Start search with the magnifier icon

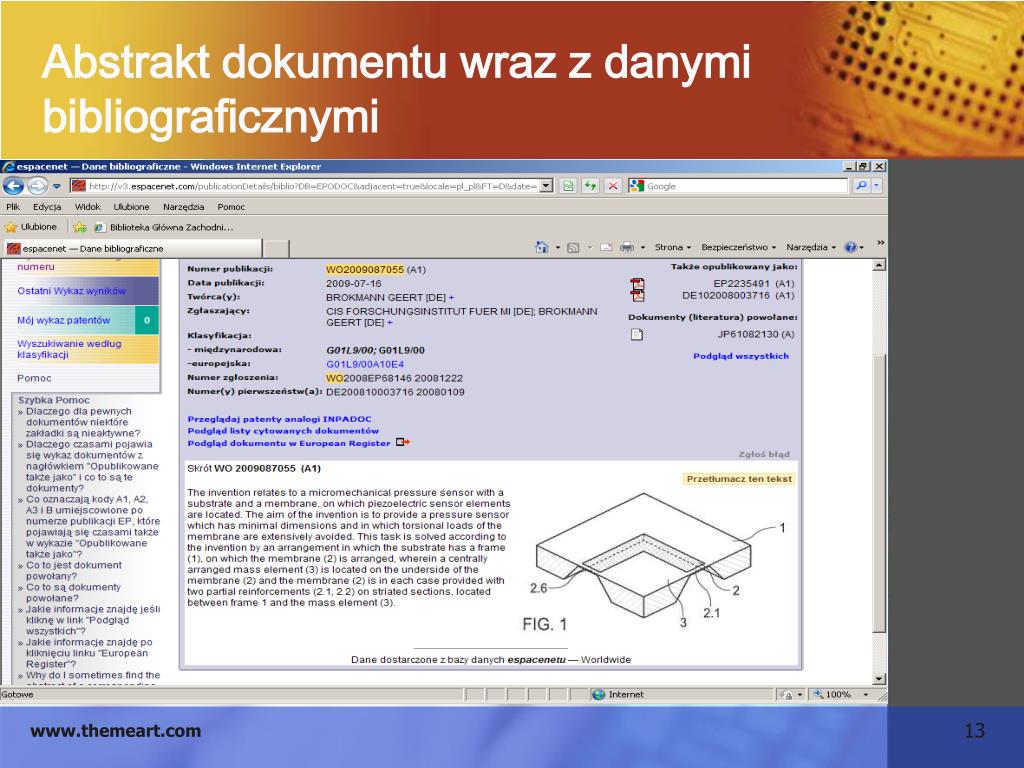point(861,186)
